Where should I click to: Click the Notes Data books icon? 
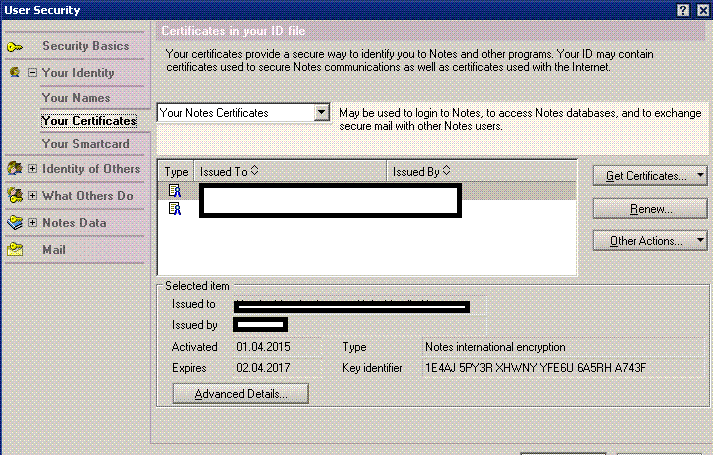pos(14,223)
